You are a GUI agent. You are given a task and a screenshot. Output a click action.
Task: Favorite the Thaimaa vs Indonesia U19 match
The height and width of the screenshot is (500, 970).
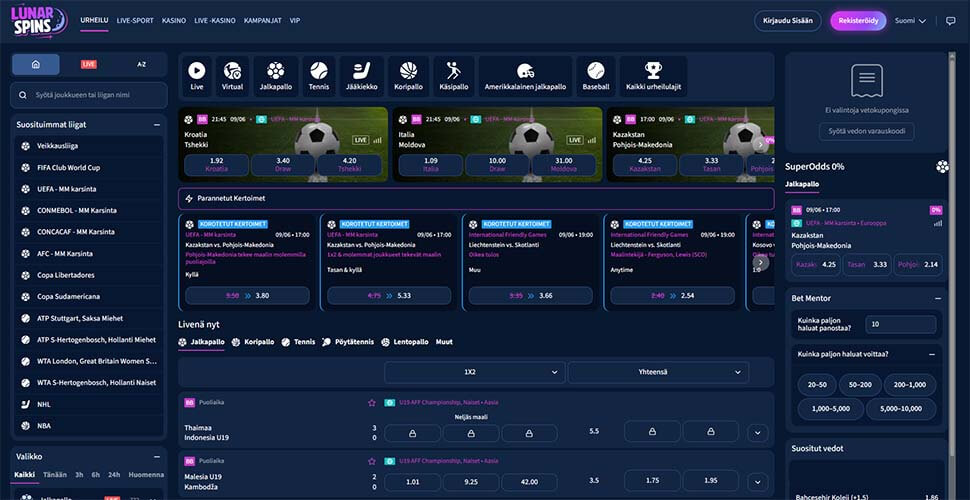click(x=372, y=403)
